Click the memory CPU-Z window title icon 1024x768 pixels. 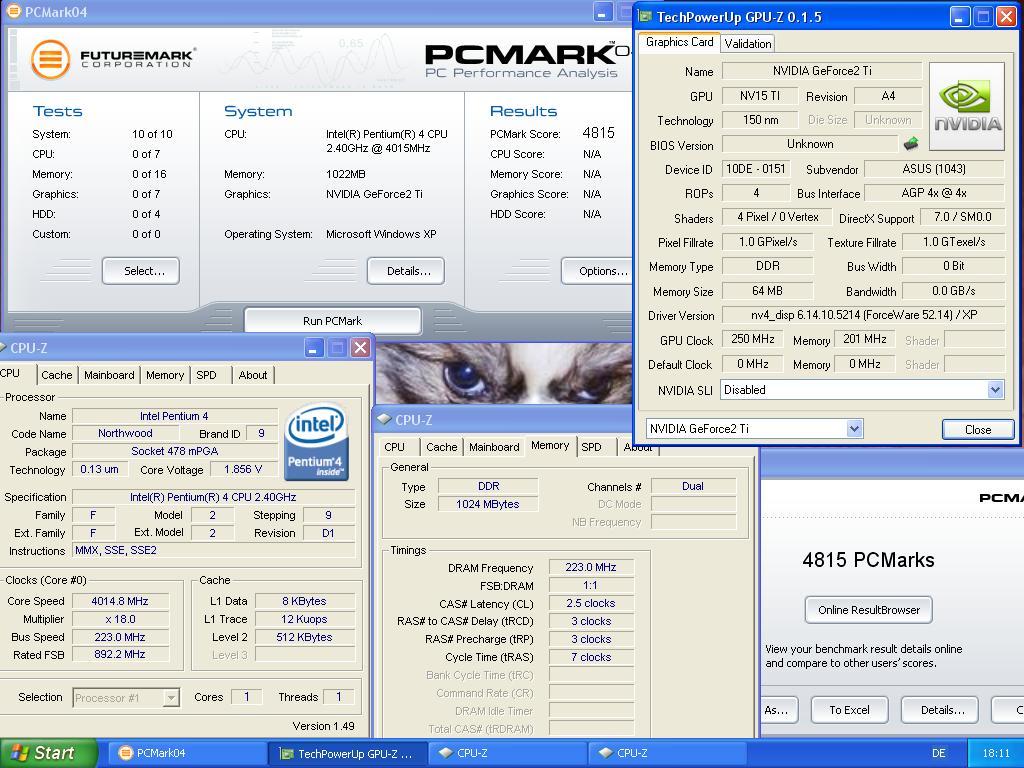click(x=384, y=420)
